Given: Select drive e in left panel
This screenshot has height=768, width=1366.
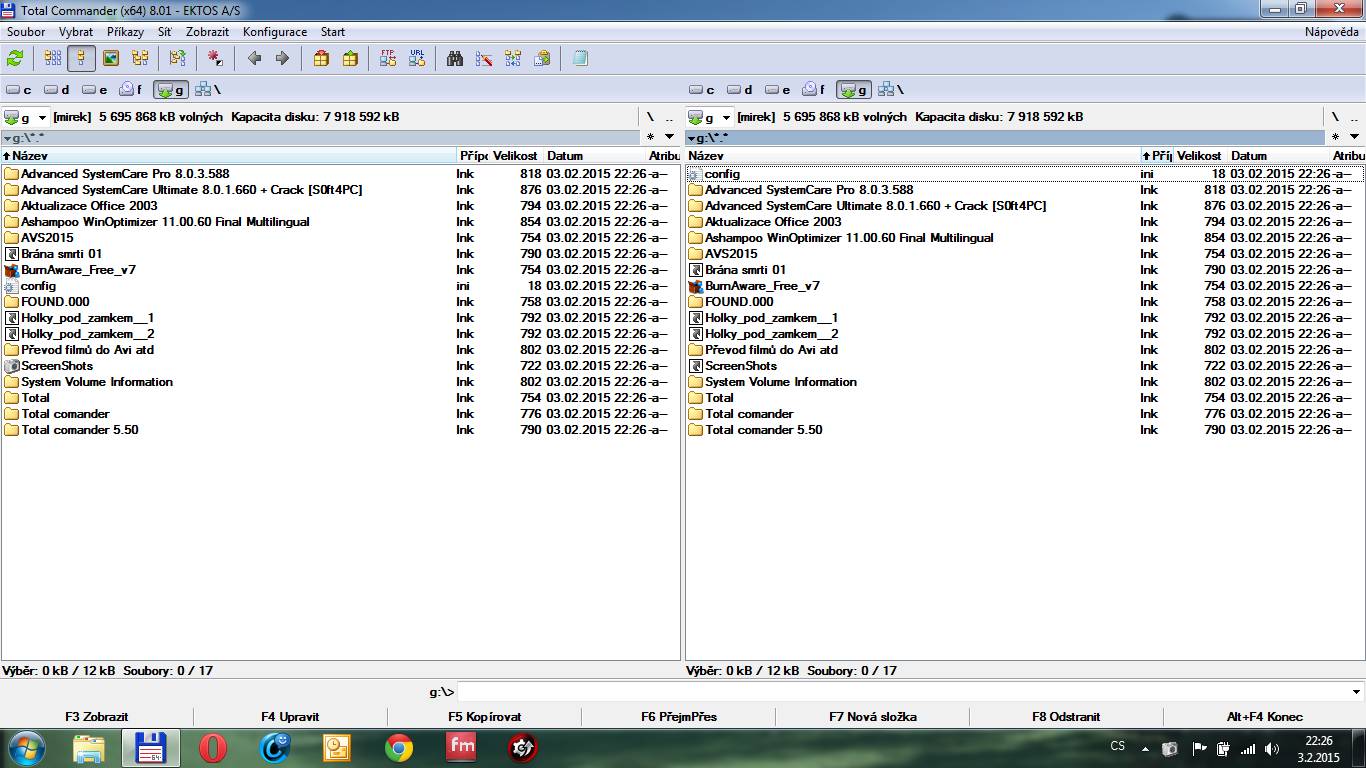Looking at the screenshot, I should pyautogui.click(x=95, y=90).
